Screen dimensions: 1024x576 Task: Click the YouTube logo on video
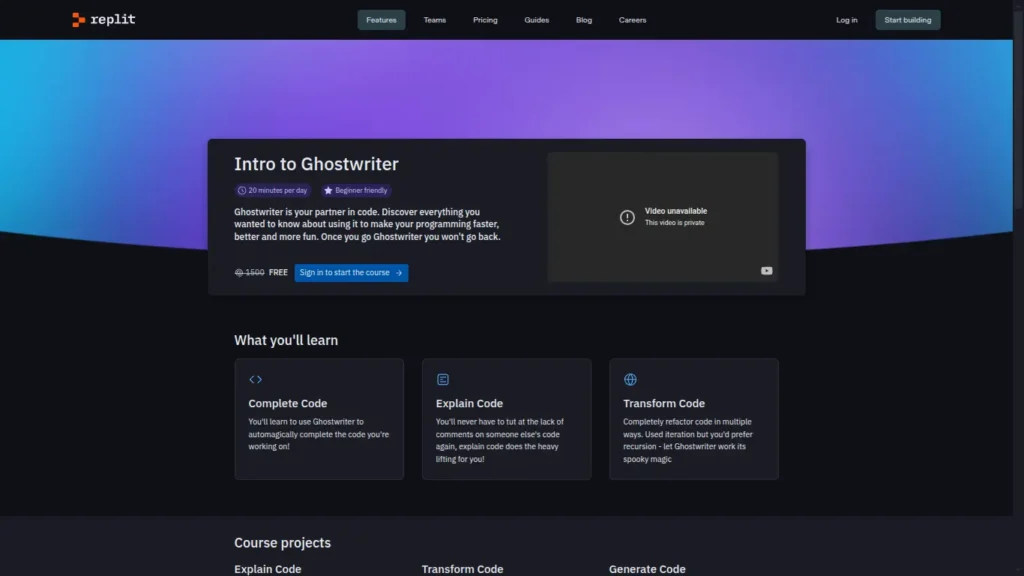[x=766, y=271]
